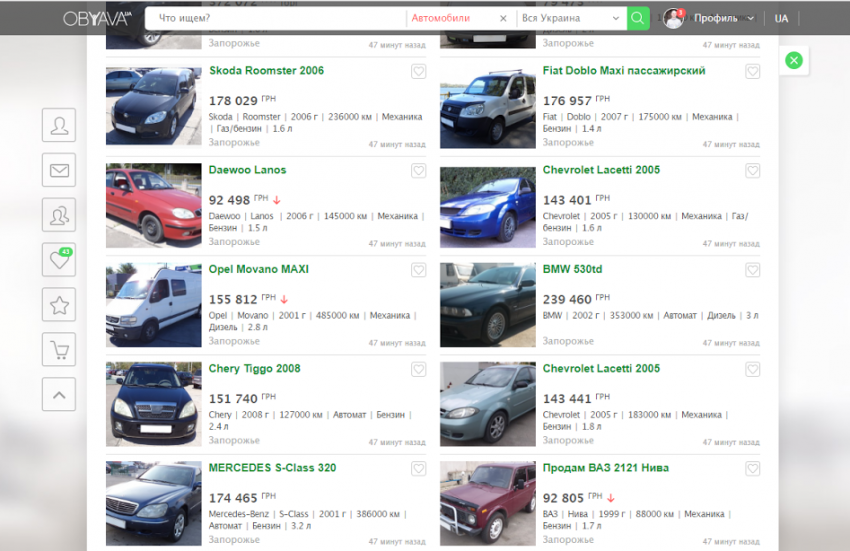Click the Chery Tiggo photo
The width and height of the screenshot is (850, 551).
tap(153, 404)
